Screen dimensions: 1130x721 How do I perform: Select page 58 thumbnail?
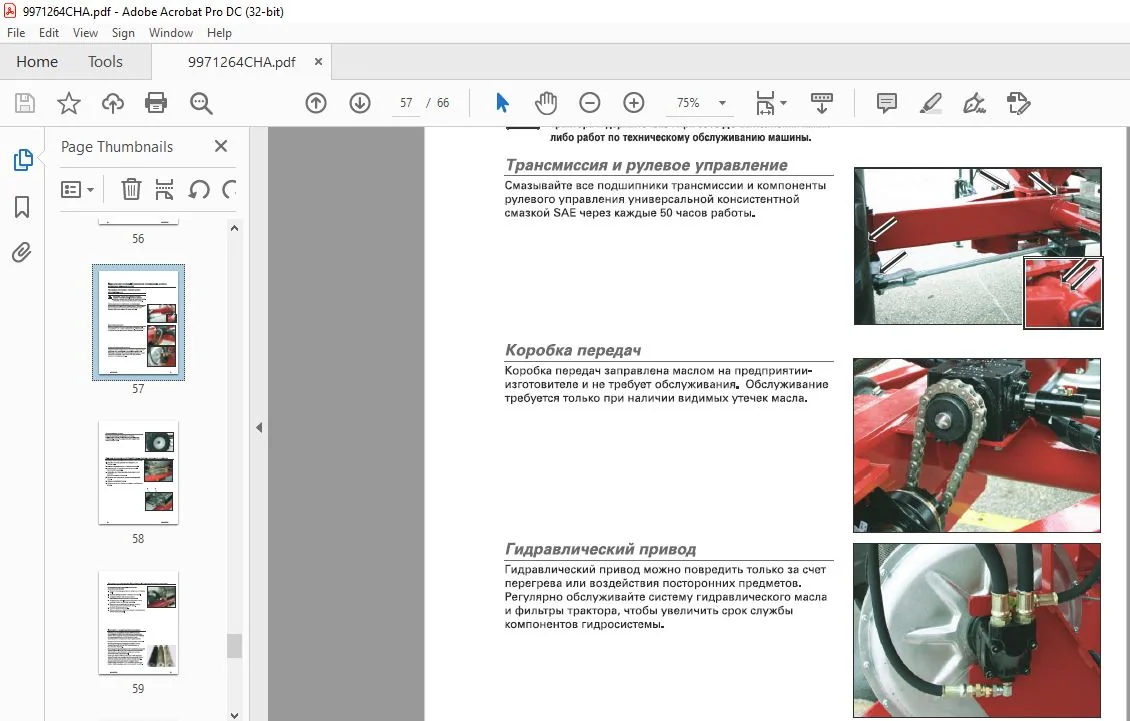(x=138, y=472)
